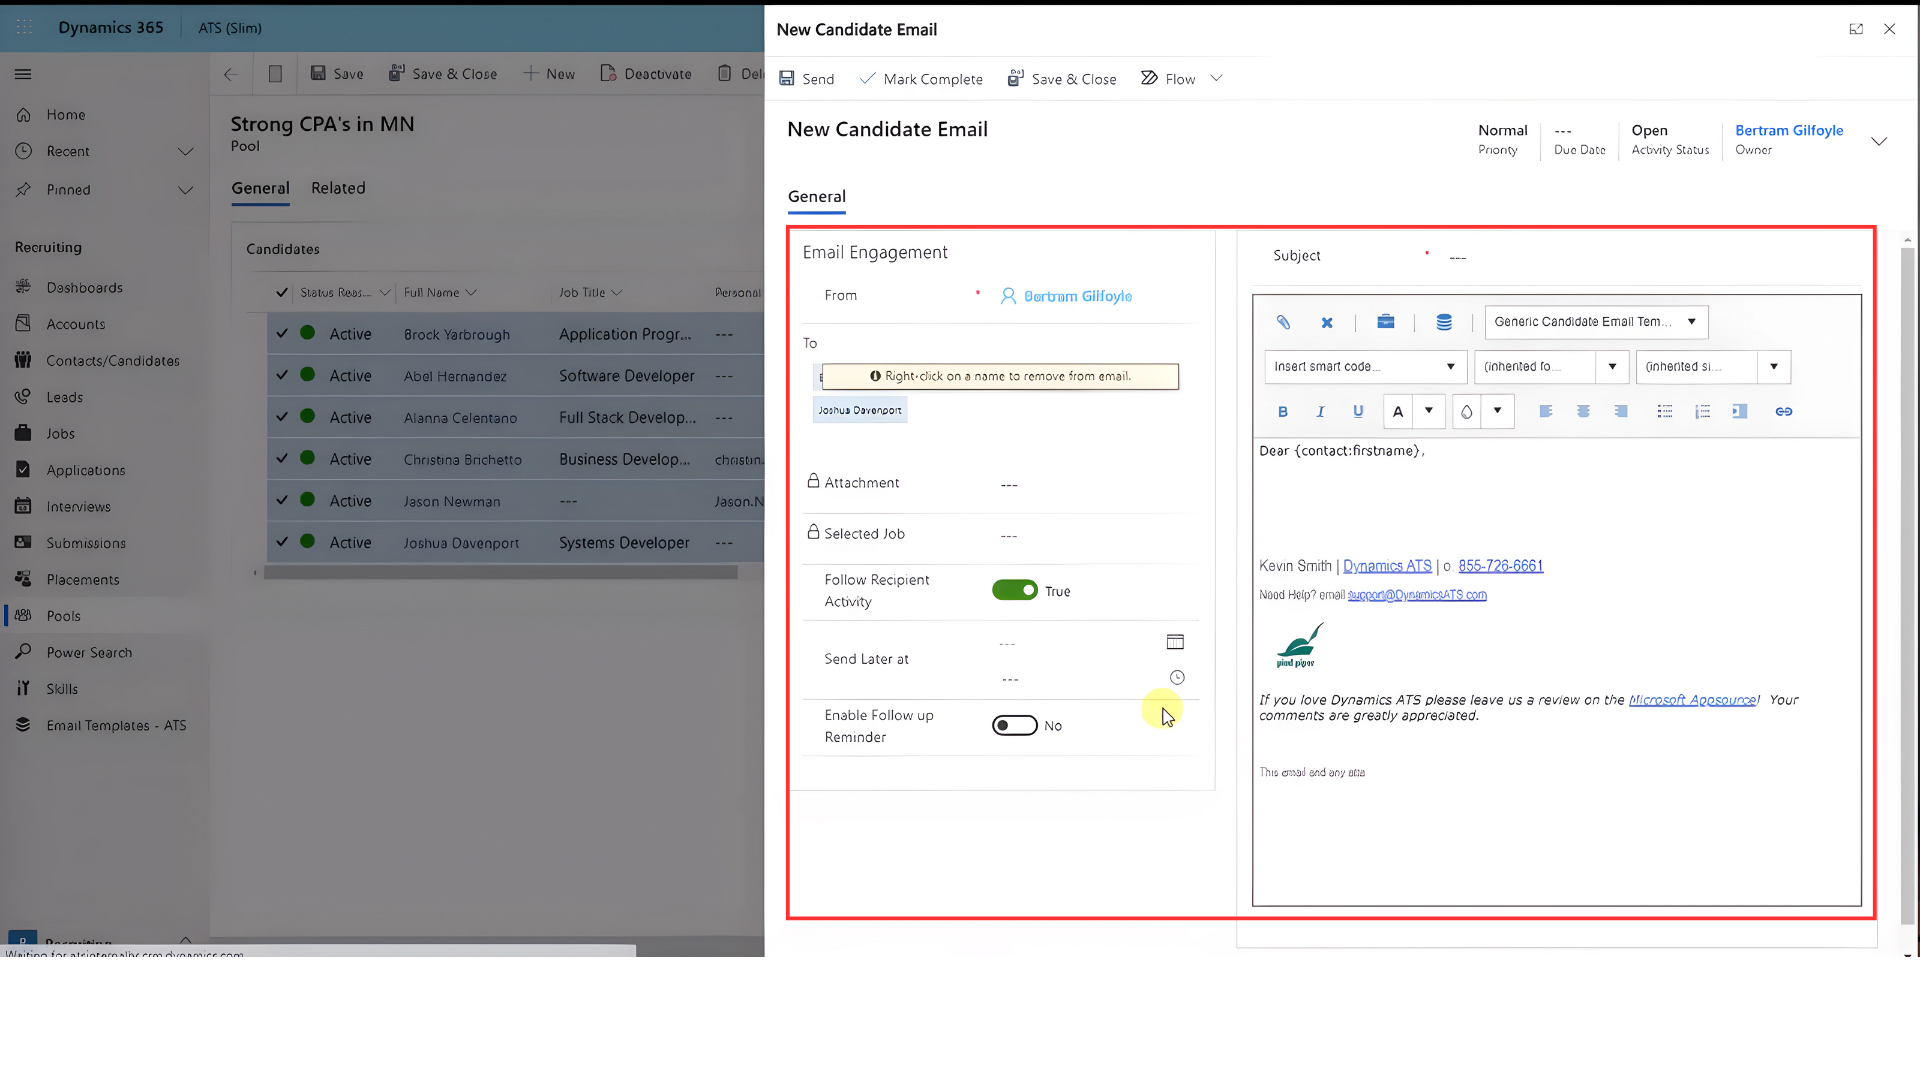Open the Microsoft Appsource link
This screenshot has height=1080, width=1920.
[x=1692, y=700]
